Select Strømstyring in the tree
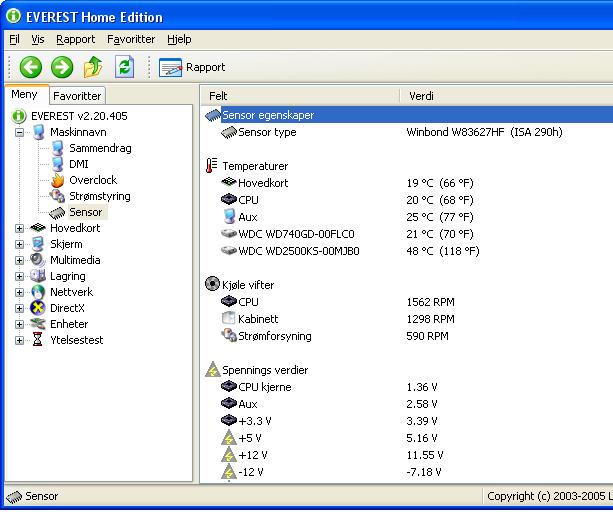Screen dimensions: 613x512 (100, 196)
